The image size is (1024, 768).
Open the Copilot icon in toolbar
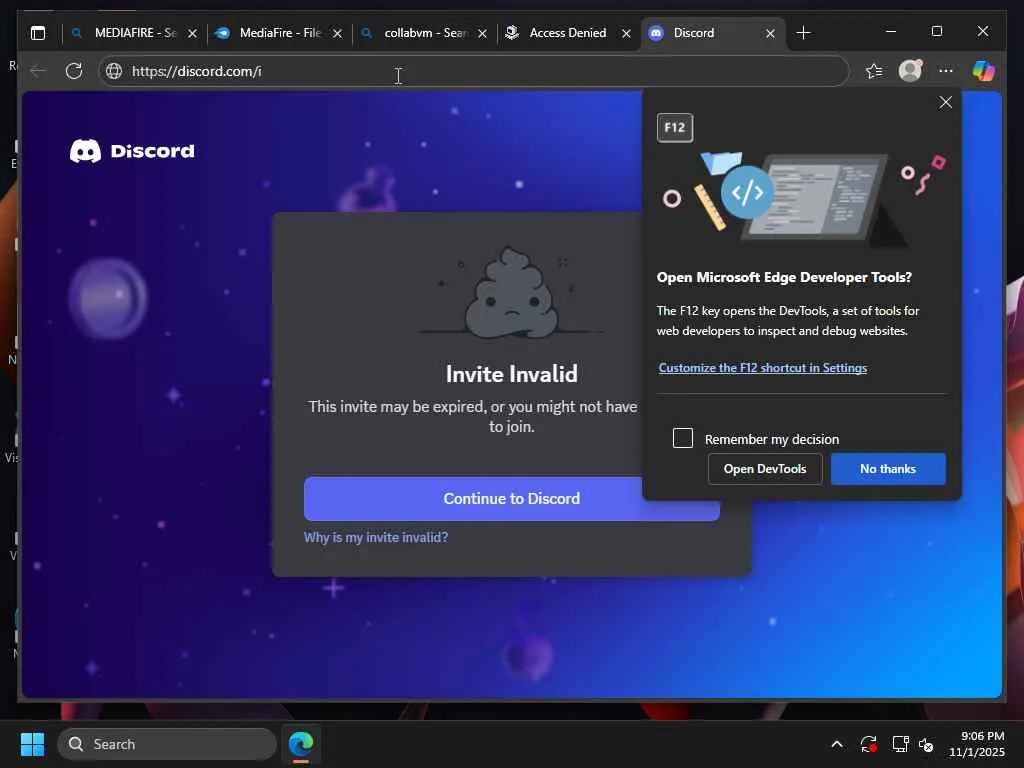point(984,71)
